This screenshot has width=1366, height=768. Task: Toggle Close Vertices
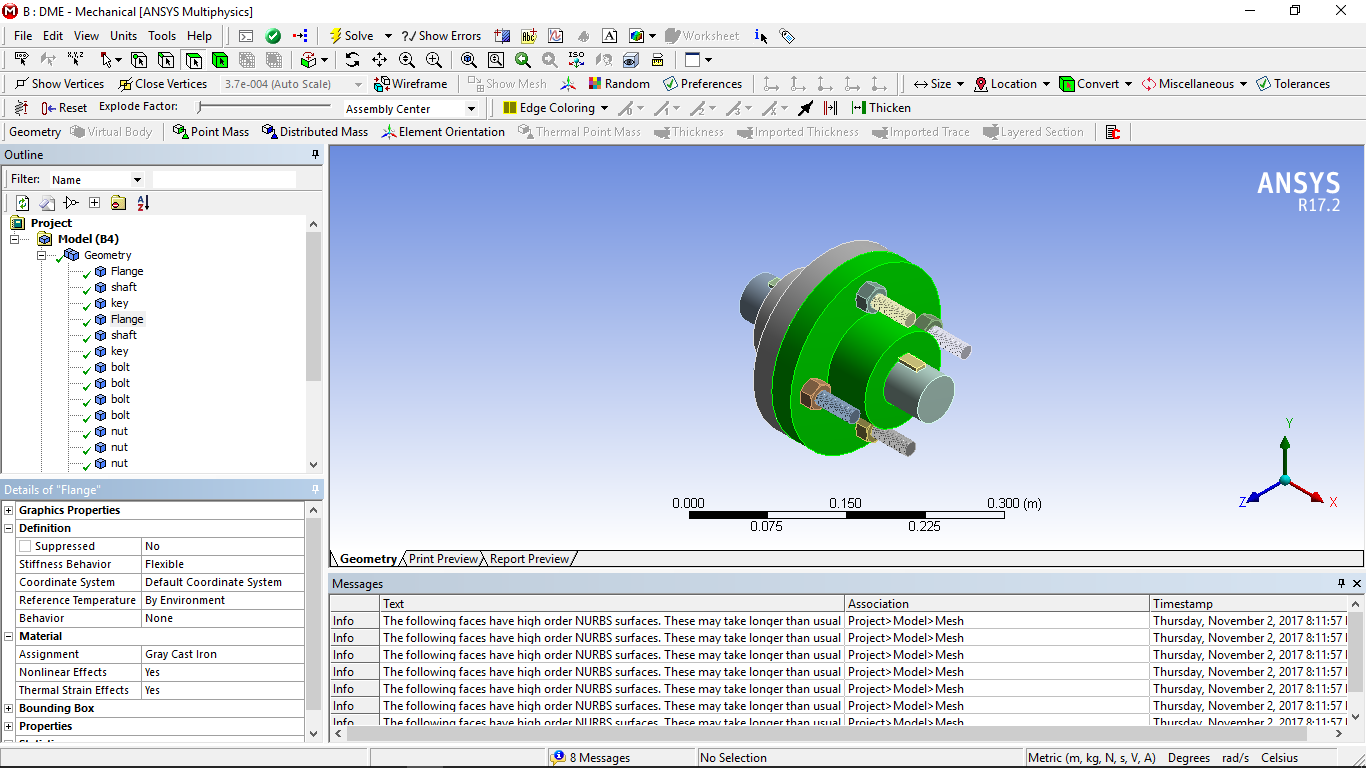[162, 84]
